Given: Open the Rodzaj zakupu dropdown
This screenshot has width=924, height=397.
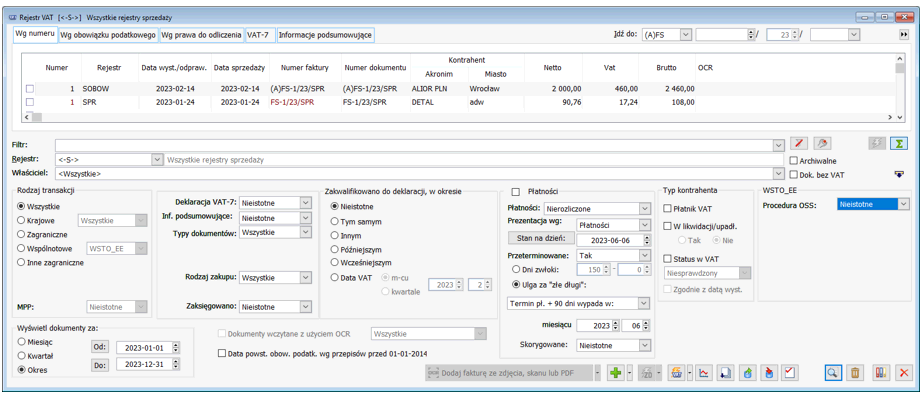Looking at the screenshot, I should [x=305, y=277].
